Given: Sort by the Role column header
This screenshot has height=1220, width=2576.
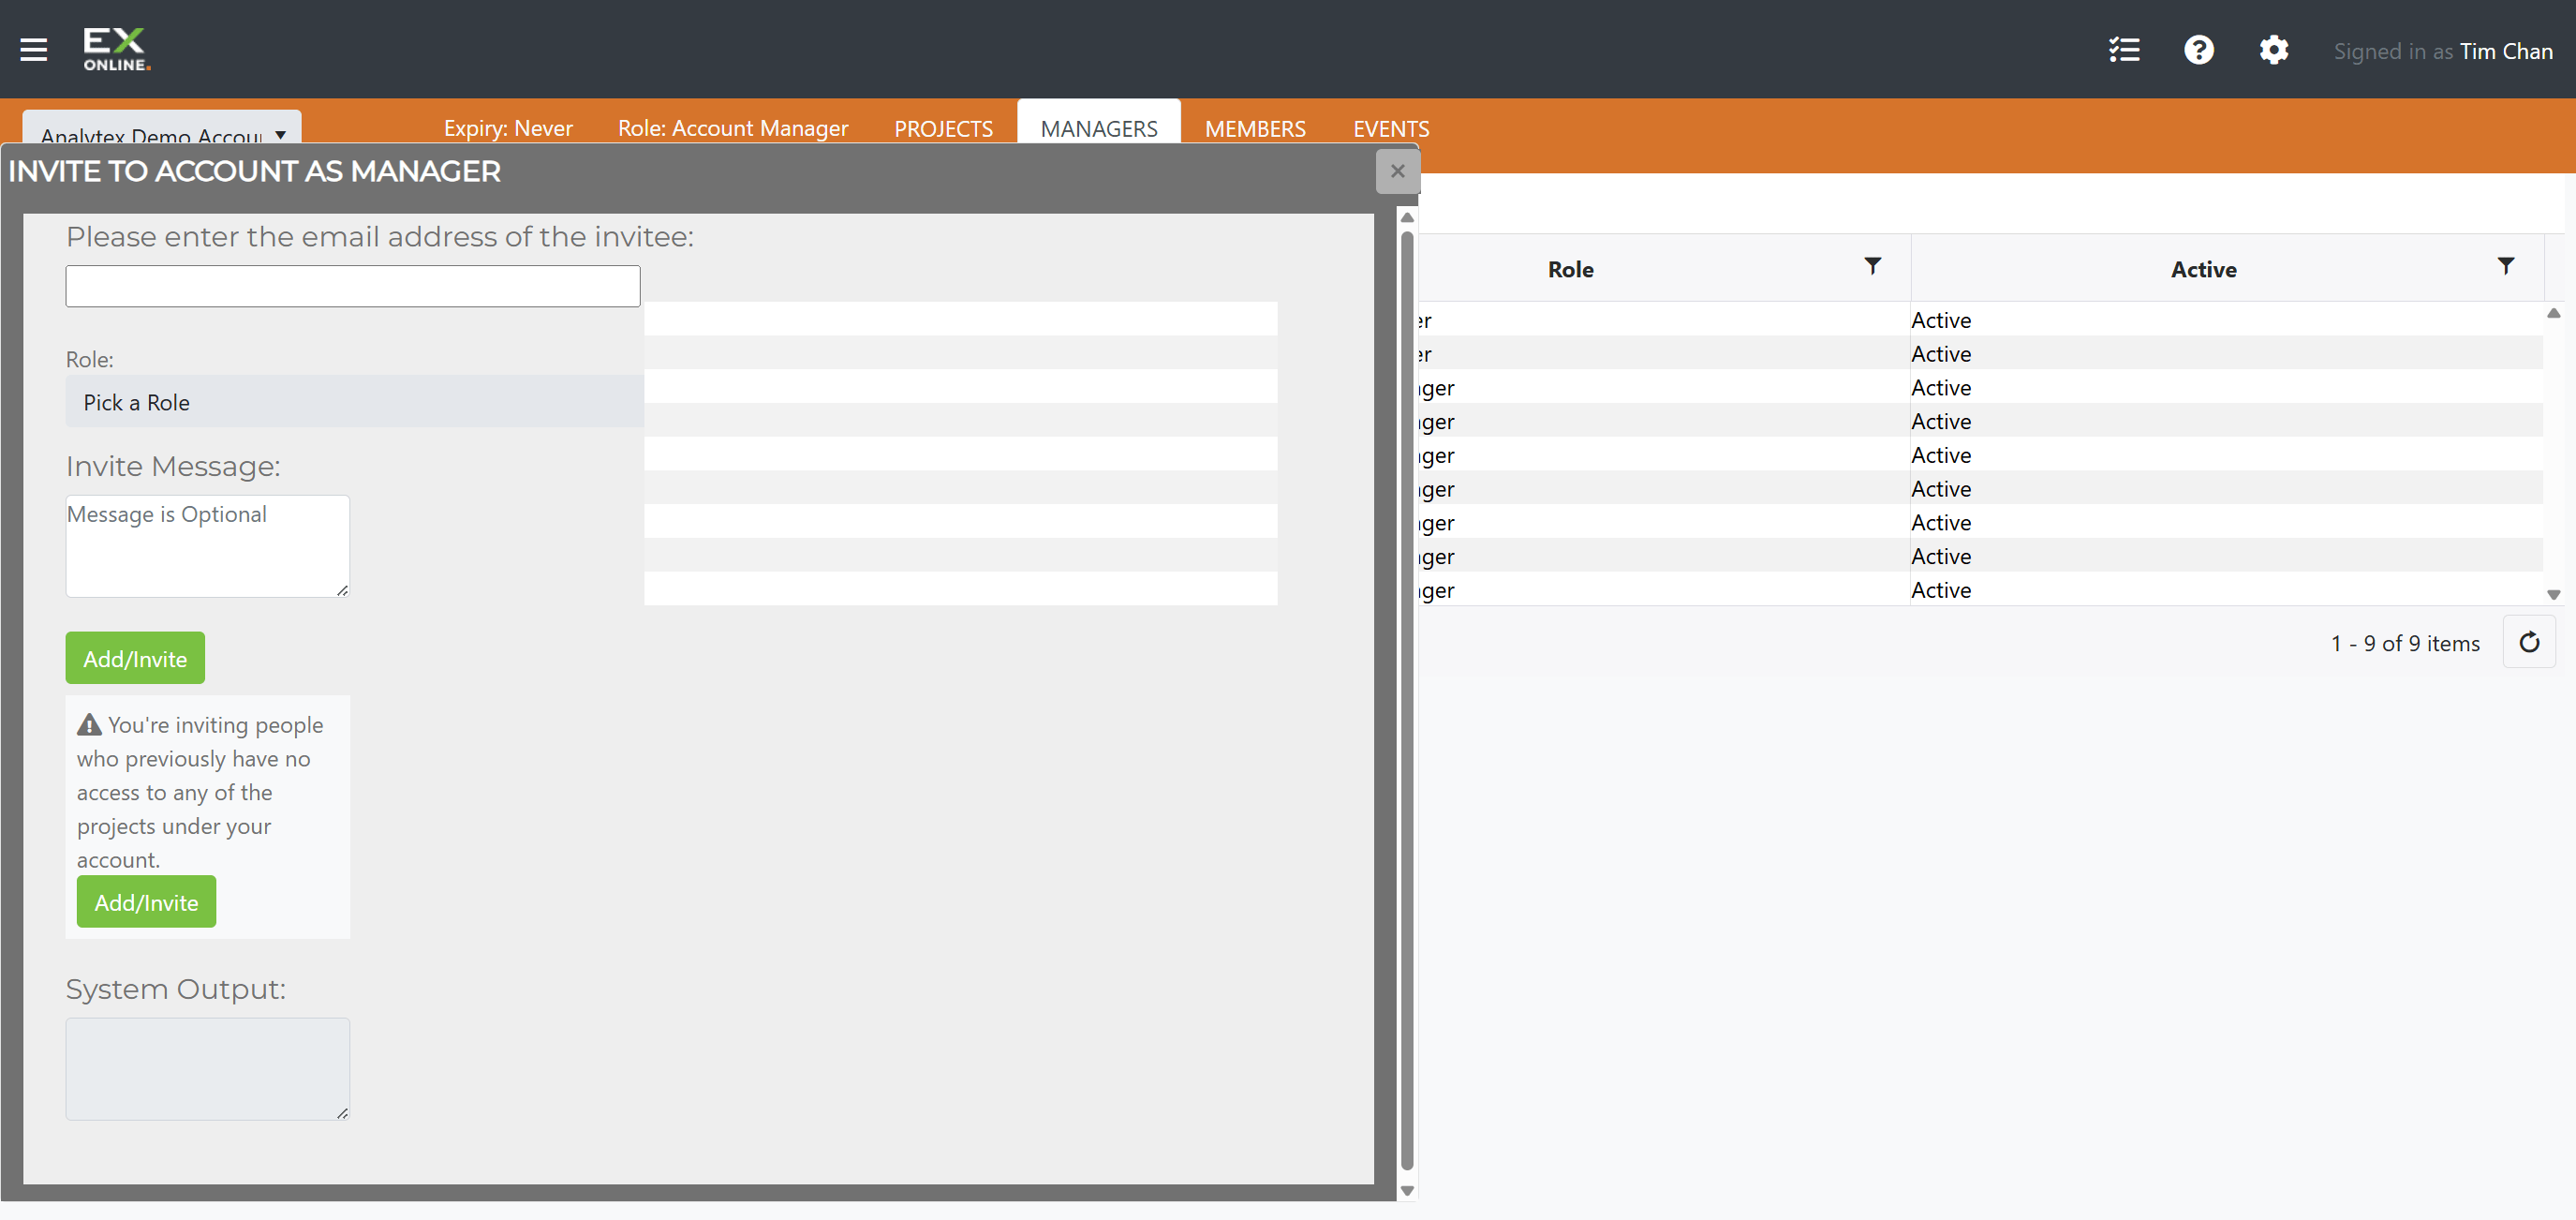Looking at the screenshot, I should (x=1570, y=269).
